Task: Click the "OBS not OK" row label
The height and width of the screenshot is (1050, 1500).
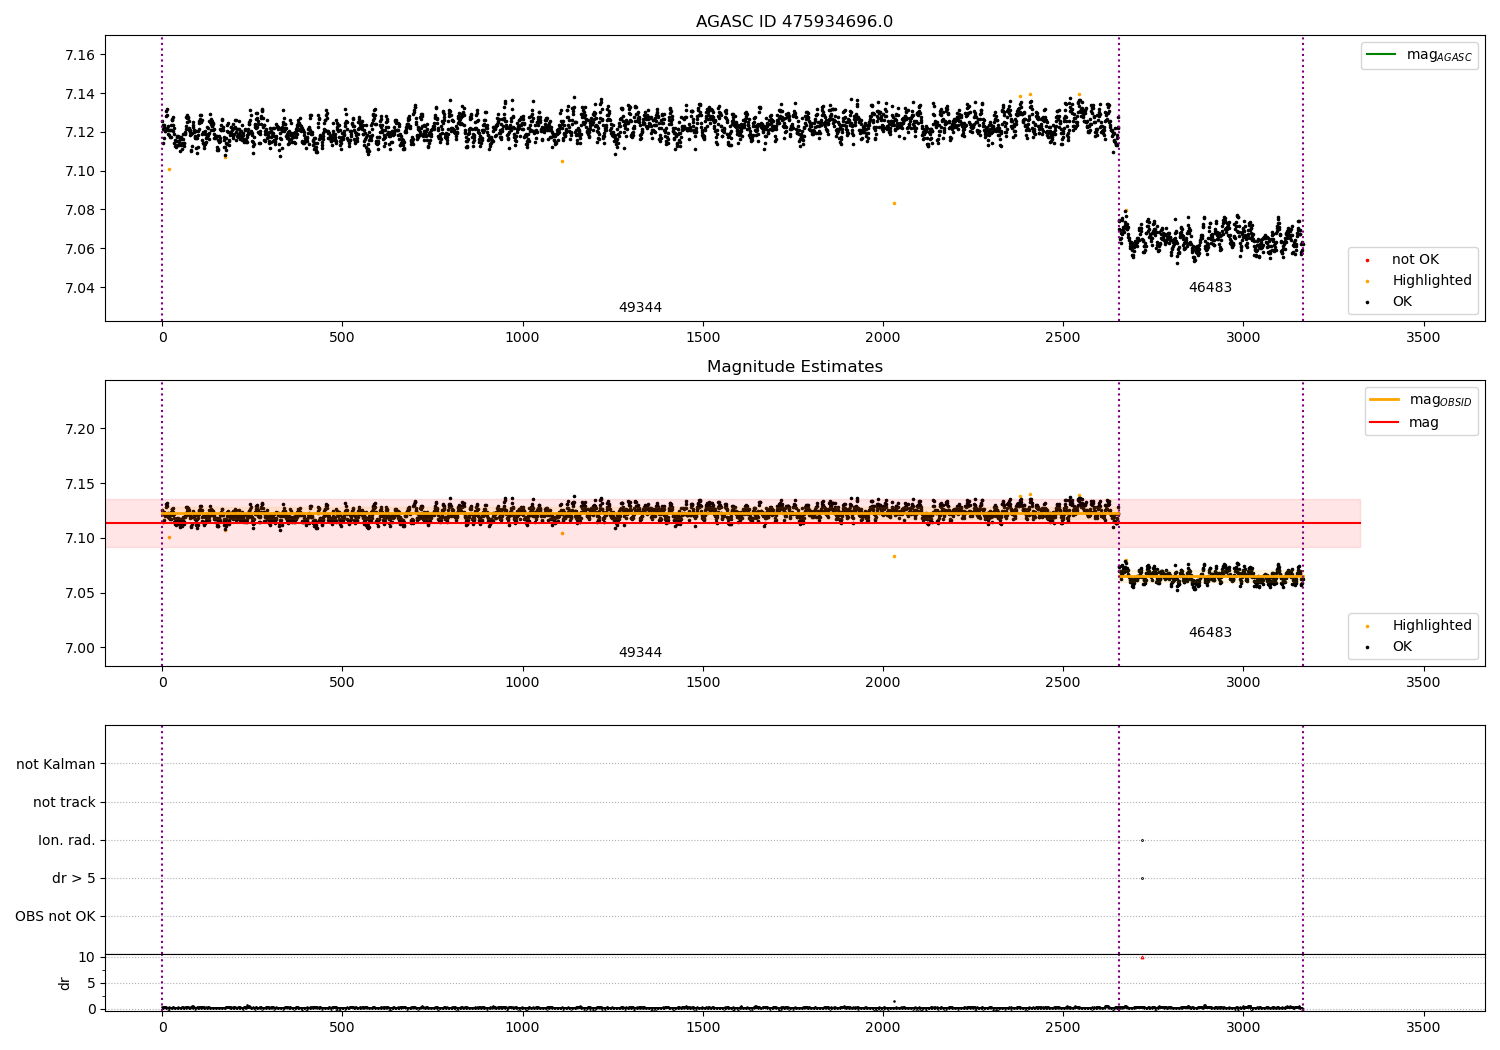Action: [55, 916]
